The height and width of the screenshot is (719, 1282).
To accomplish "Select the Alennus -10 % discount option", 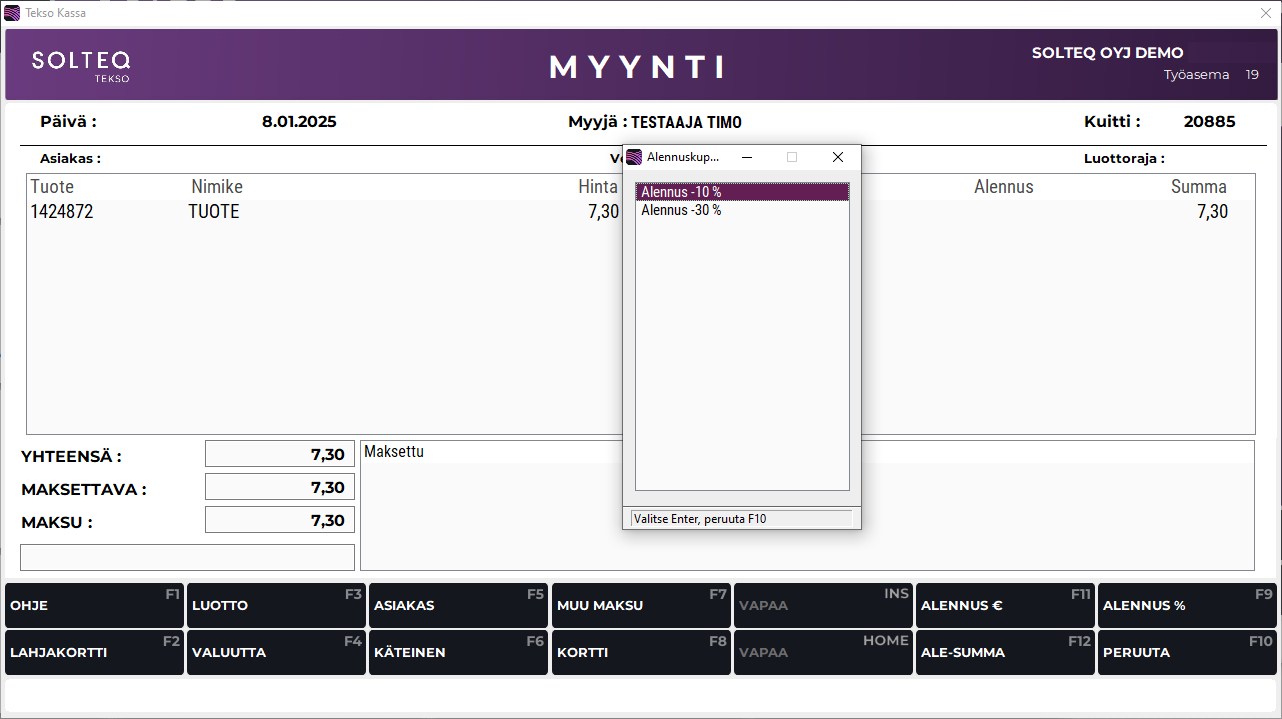I will 742,192.
